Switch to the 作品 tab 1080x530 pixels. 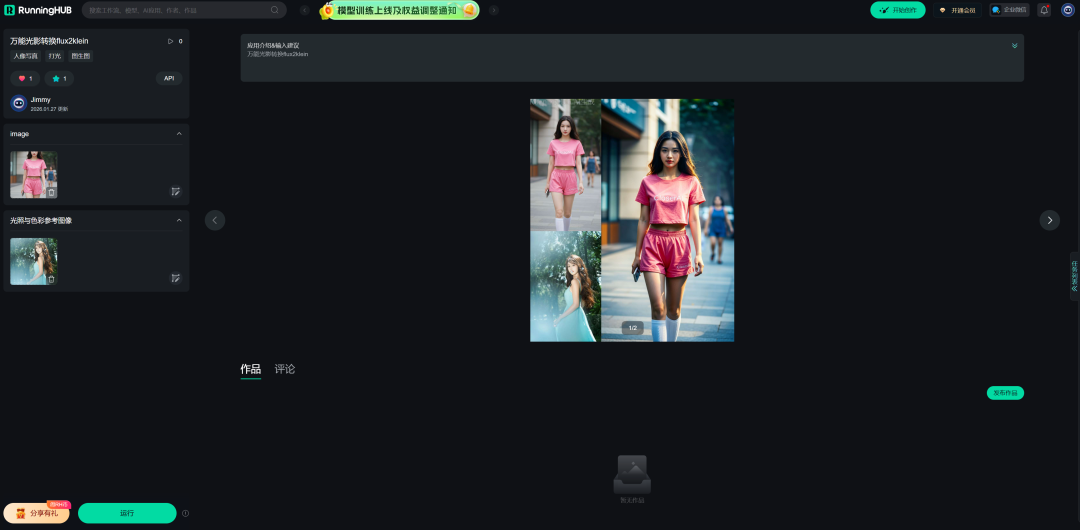[x=251, y=369]
